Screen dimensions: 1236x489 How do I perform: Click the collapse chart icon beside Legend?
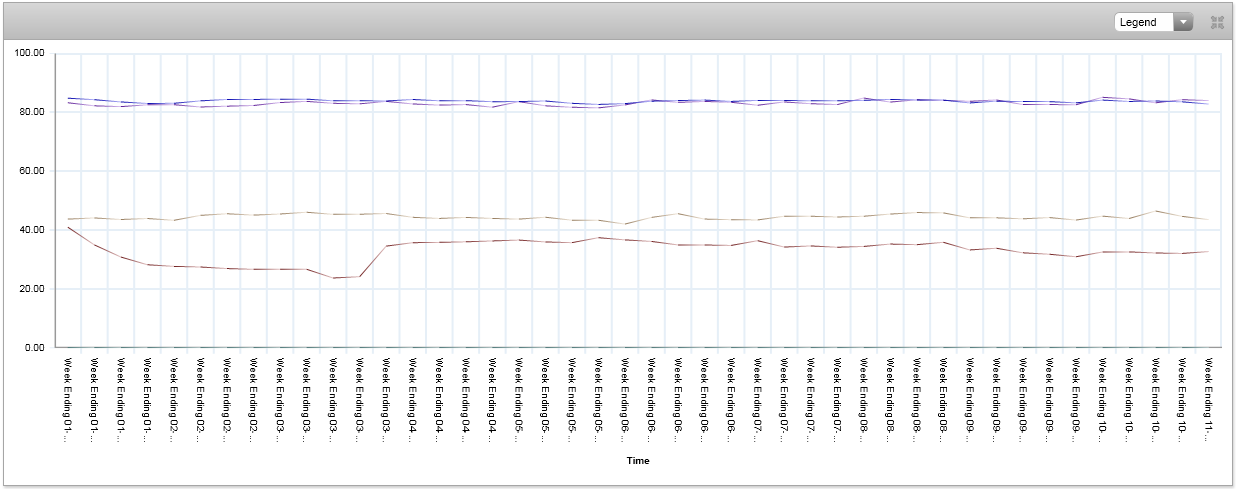1217,22
